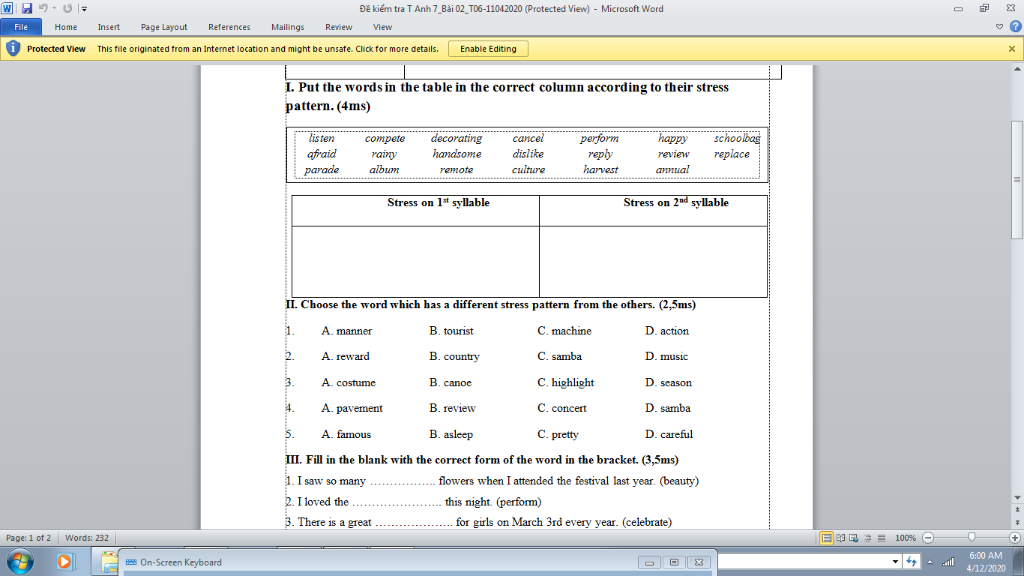The height and width of the screenshot is (576, 1024).
Task: Click the word 'schoolbag' in word box
Action: click(737, 138)
